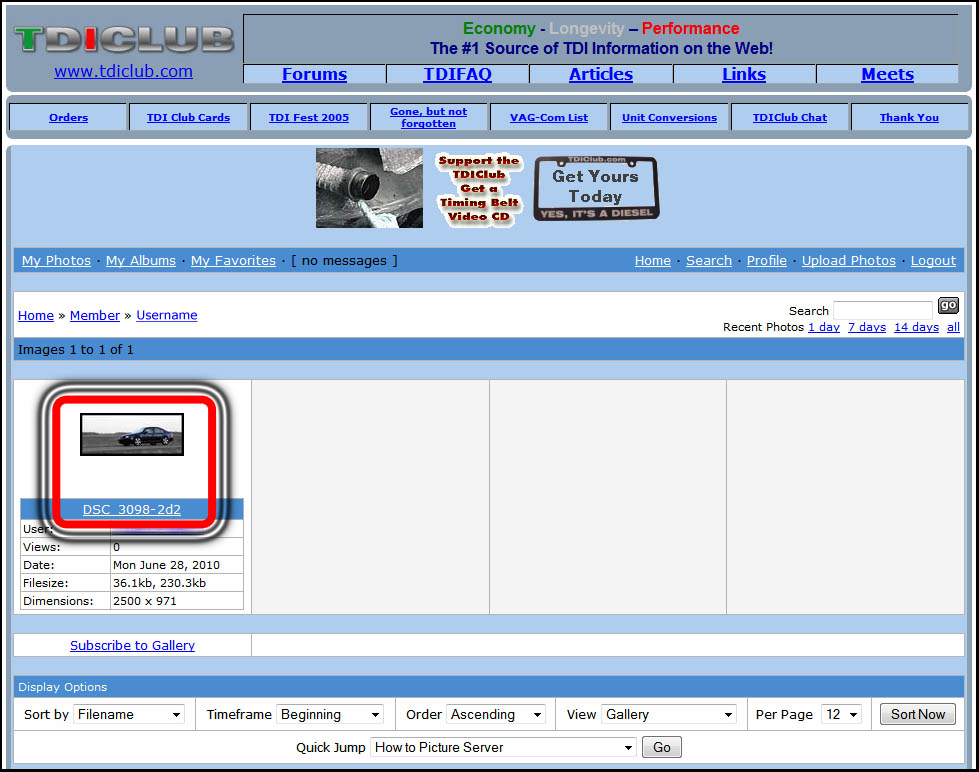Click the dimensions 2500 x 971
The image size is (979, 772).
(x=145, y=601)
